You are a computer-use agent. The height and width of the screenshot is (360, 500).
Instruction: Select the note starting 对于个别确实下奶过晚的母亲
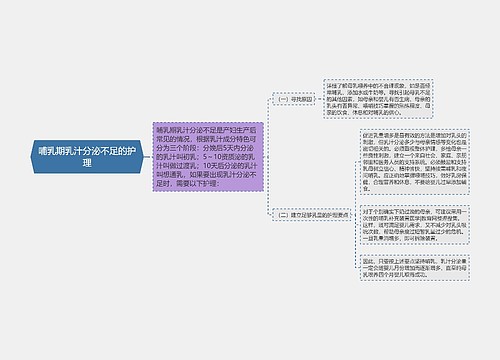click(x=415, y=225)
